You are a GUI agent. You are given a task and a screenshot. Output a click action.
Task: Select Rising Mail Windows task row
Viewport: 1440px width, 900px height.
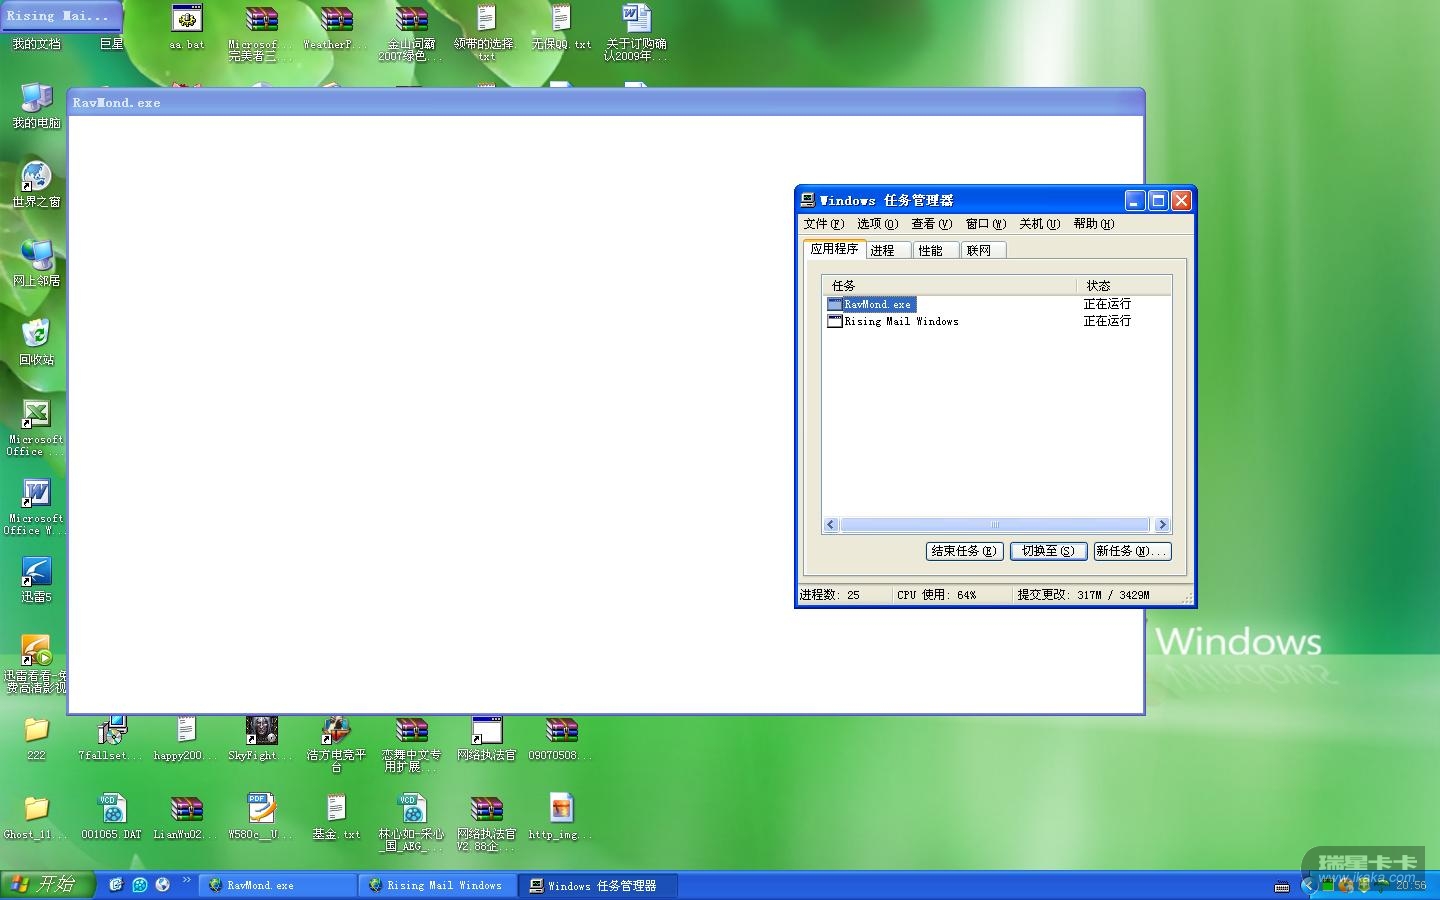[x=900, y=321]
